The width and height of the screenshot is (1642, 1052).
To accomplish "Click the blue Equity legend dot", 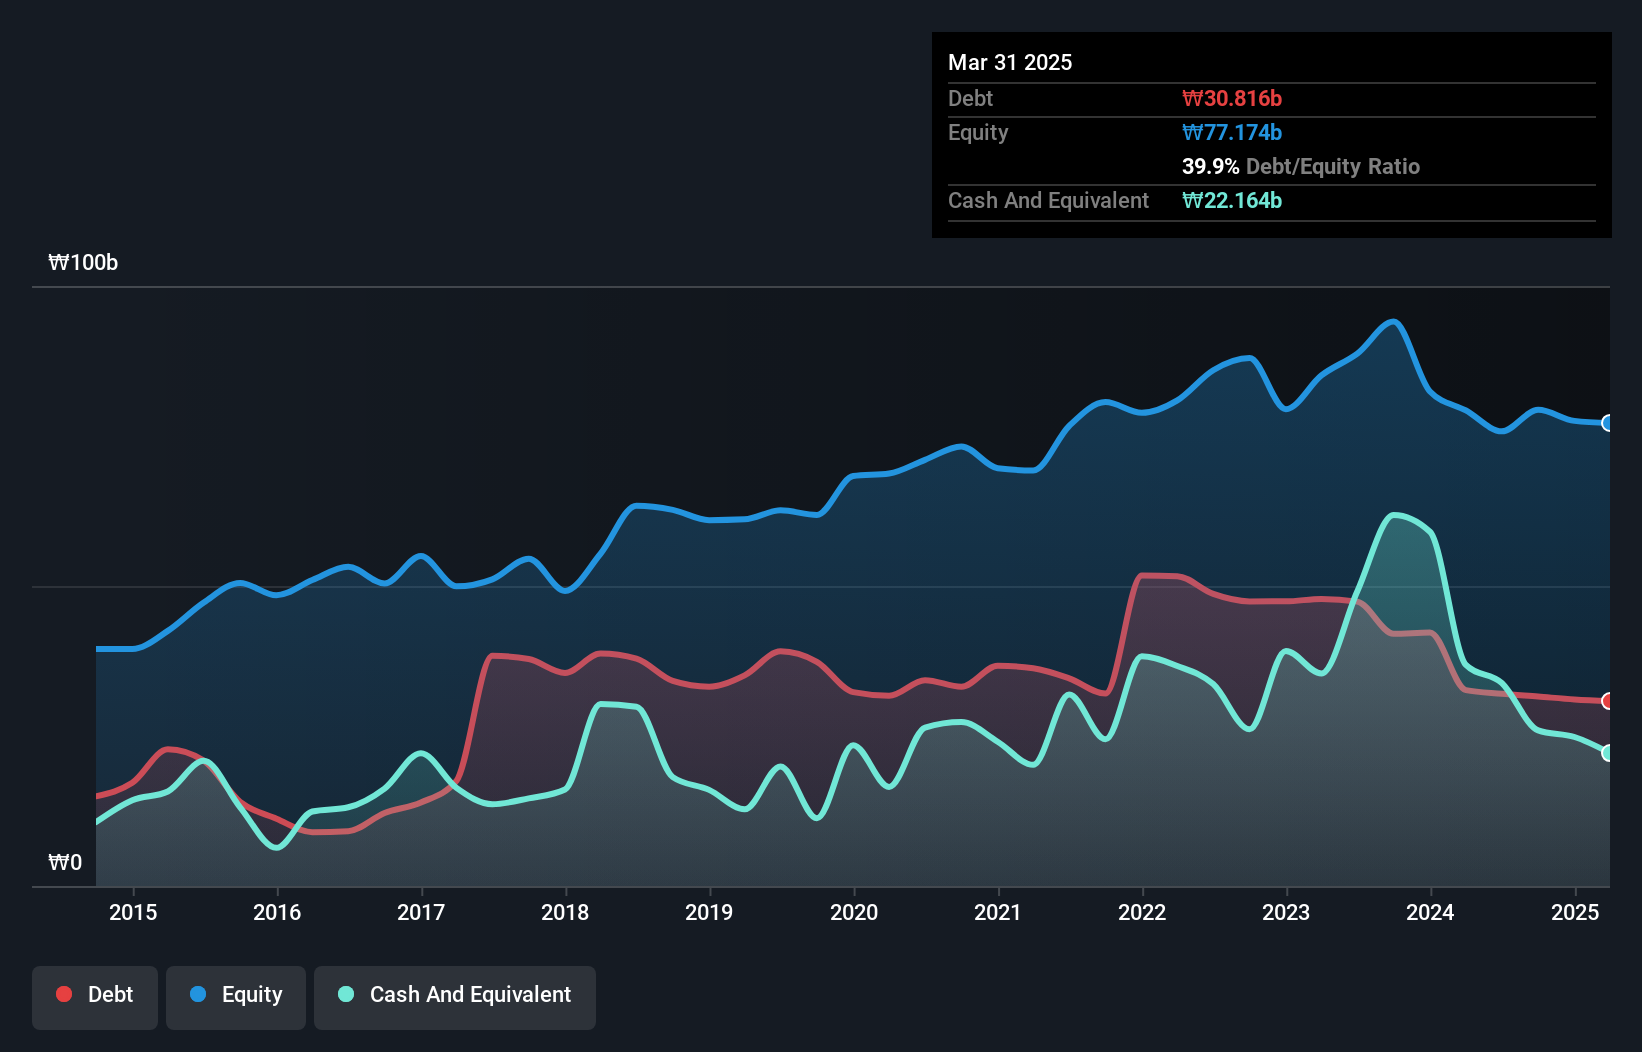I will (198, 994).
